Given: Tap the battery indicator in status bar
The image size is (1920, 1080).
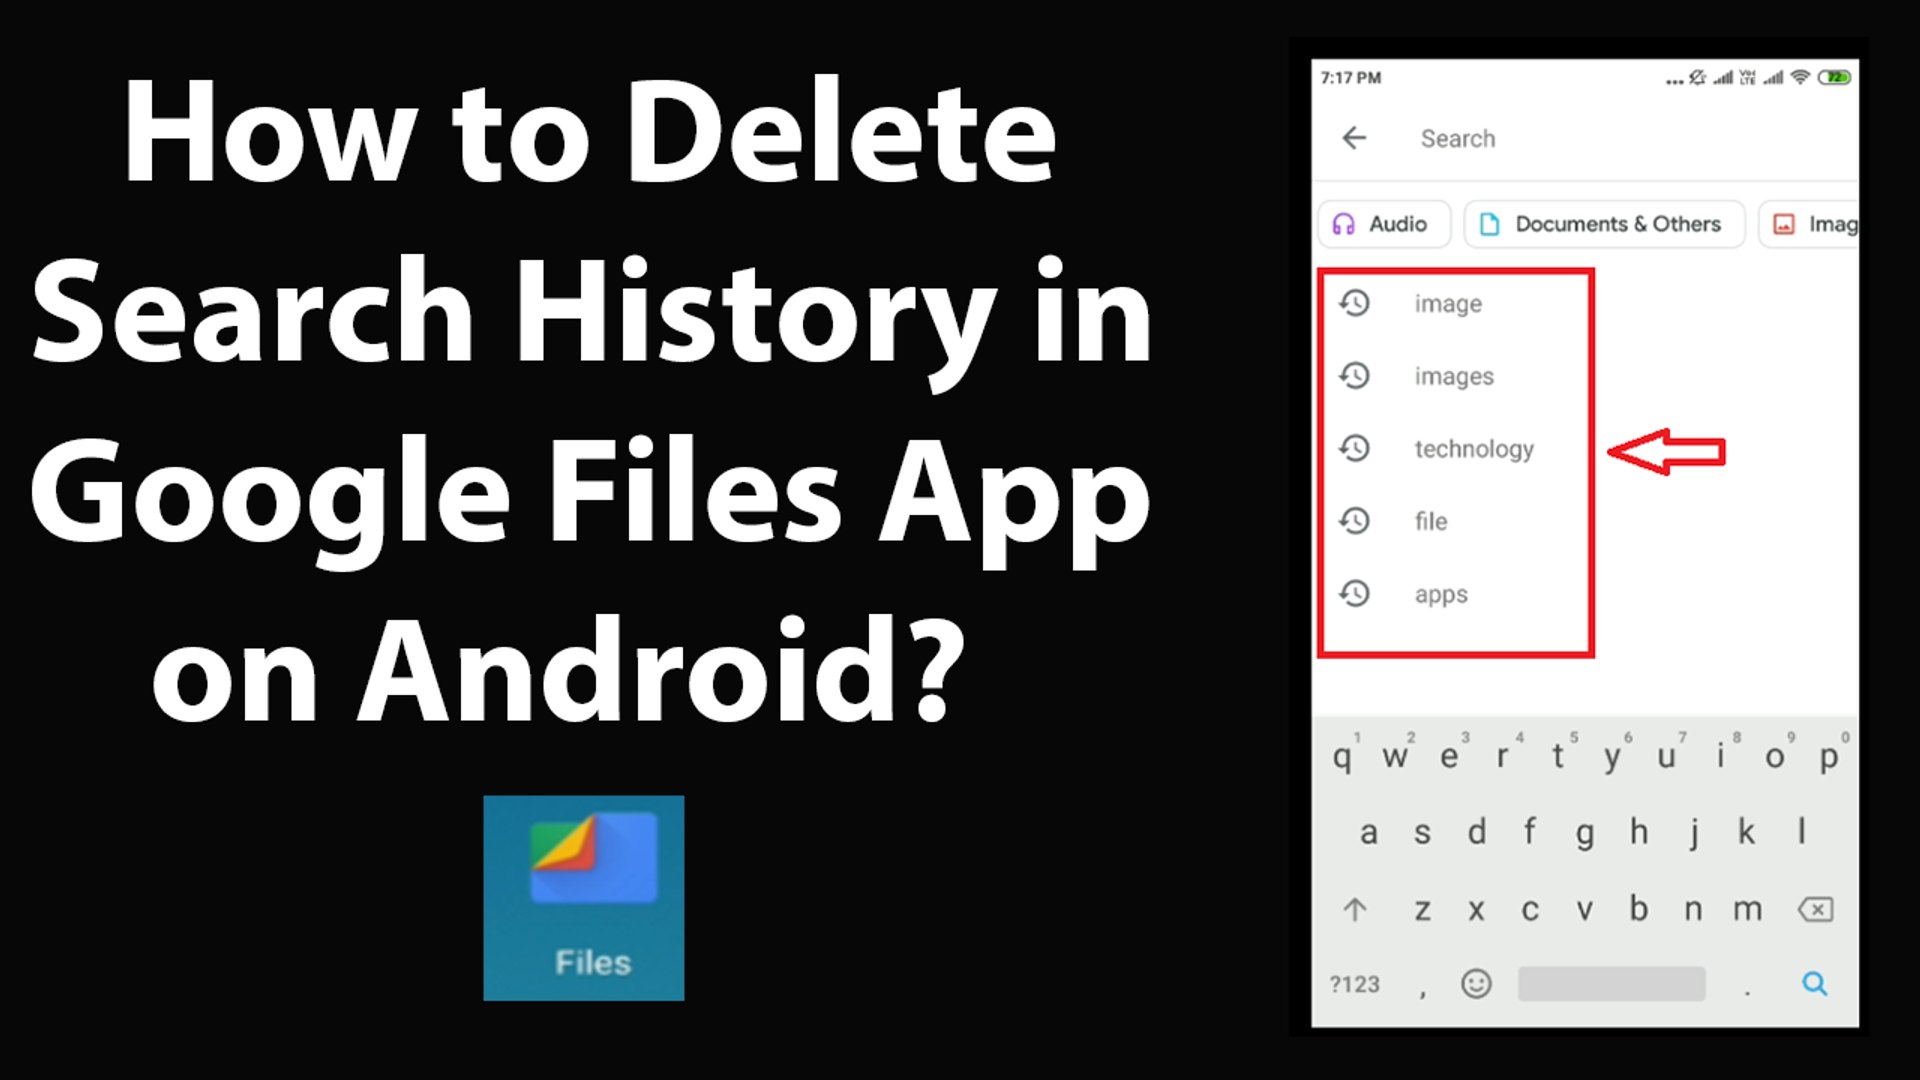Looking at the screenshot, I should 1834,77.
